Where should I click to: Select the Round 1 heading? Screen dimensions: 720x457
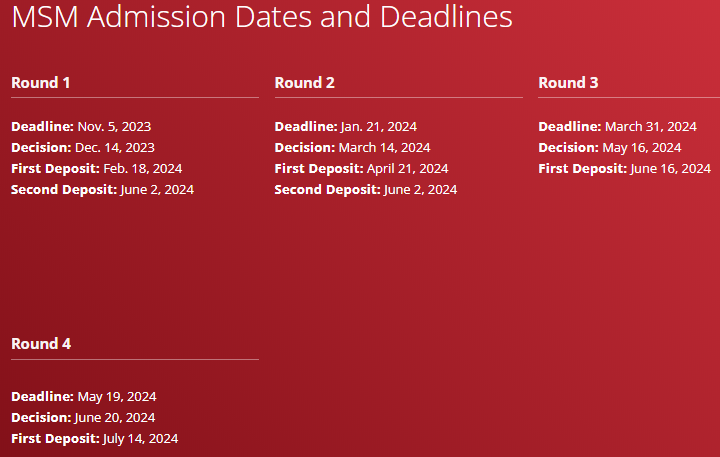pyautogui.click(x=41, y=82)
